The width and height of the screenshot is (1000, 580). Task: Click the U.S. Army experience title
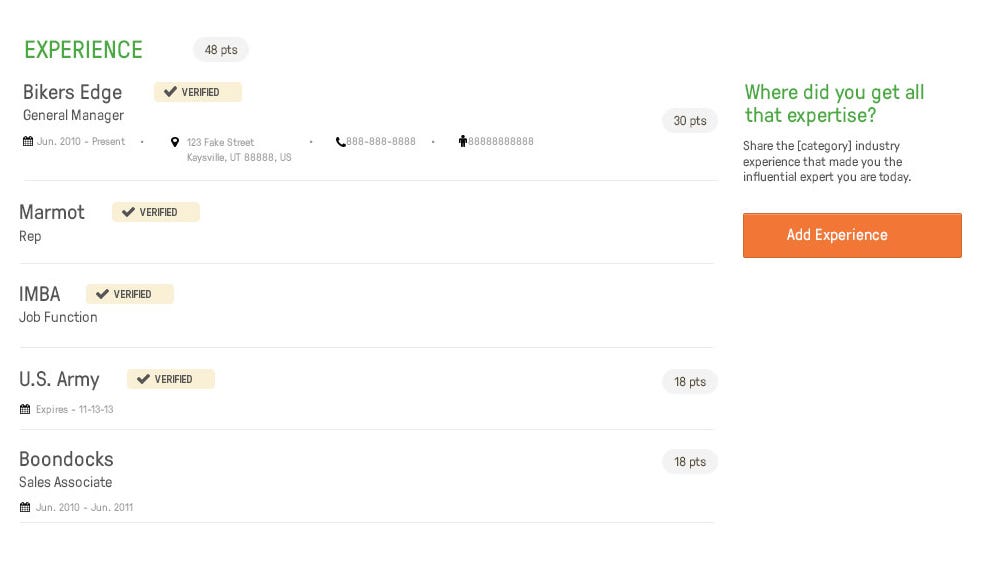coord(59,379)
